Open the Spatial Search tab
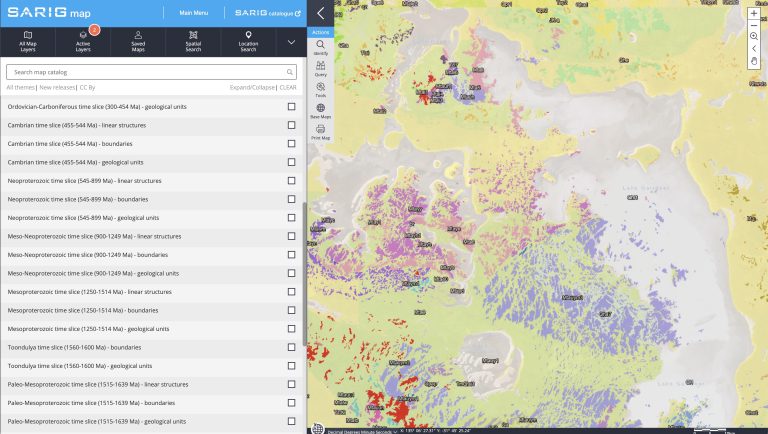Screen dimensions: 768x434 (193, 42)
